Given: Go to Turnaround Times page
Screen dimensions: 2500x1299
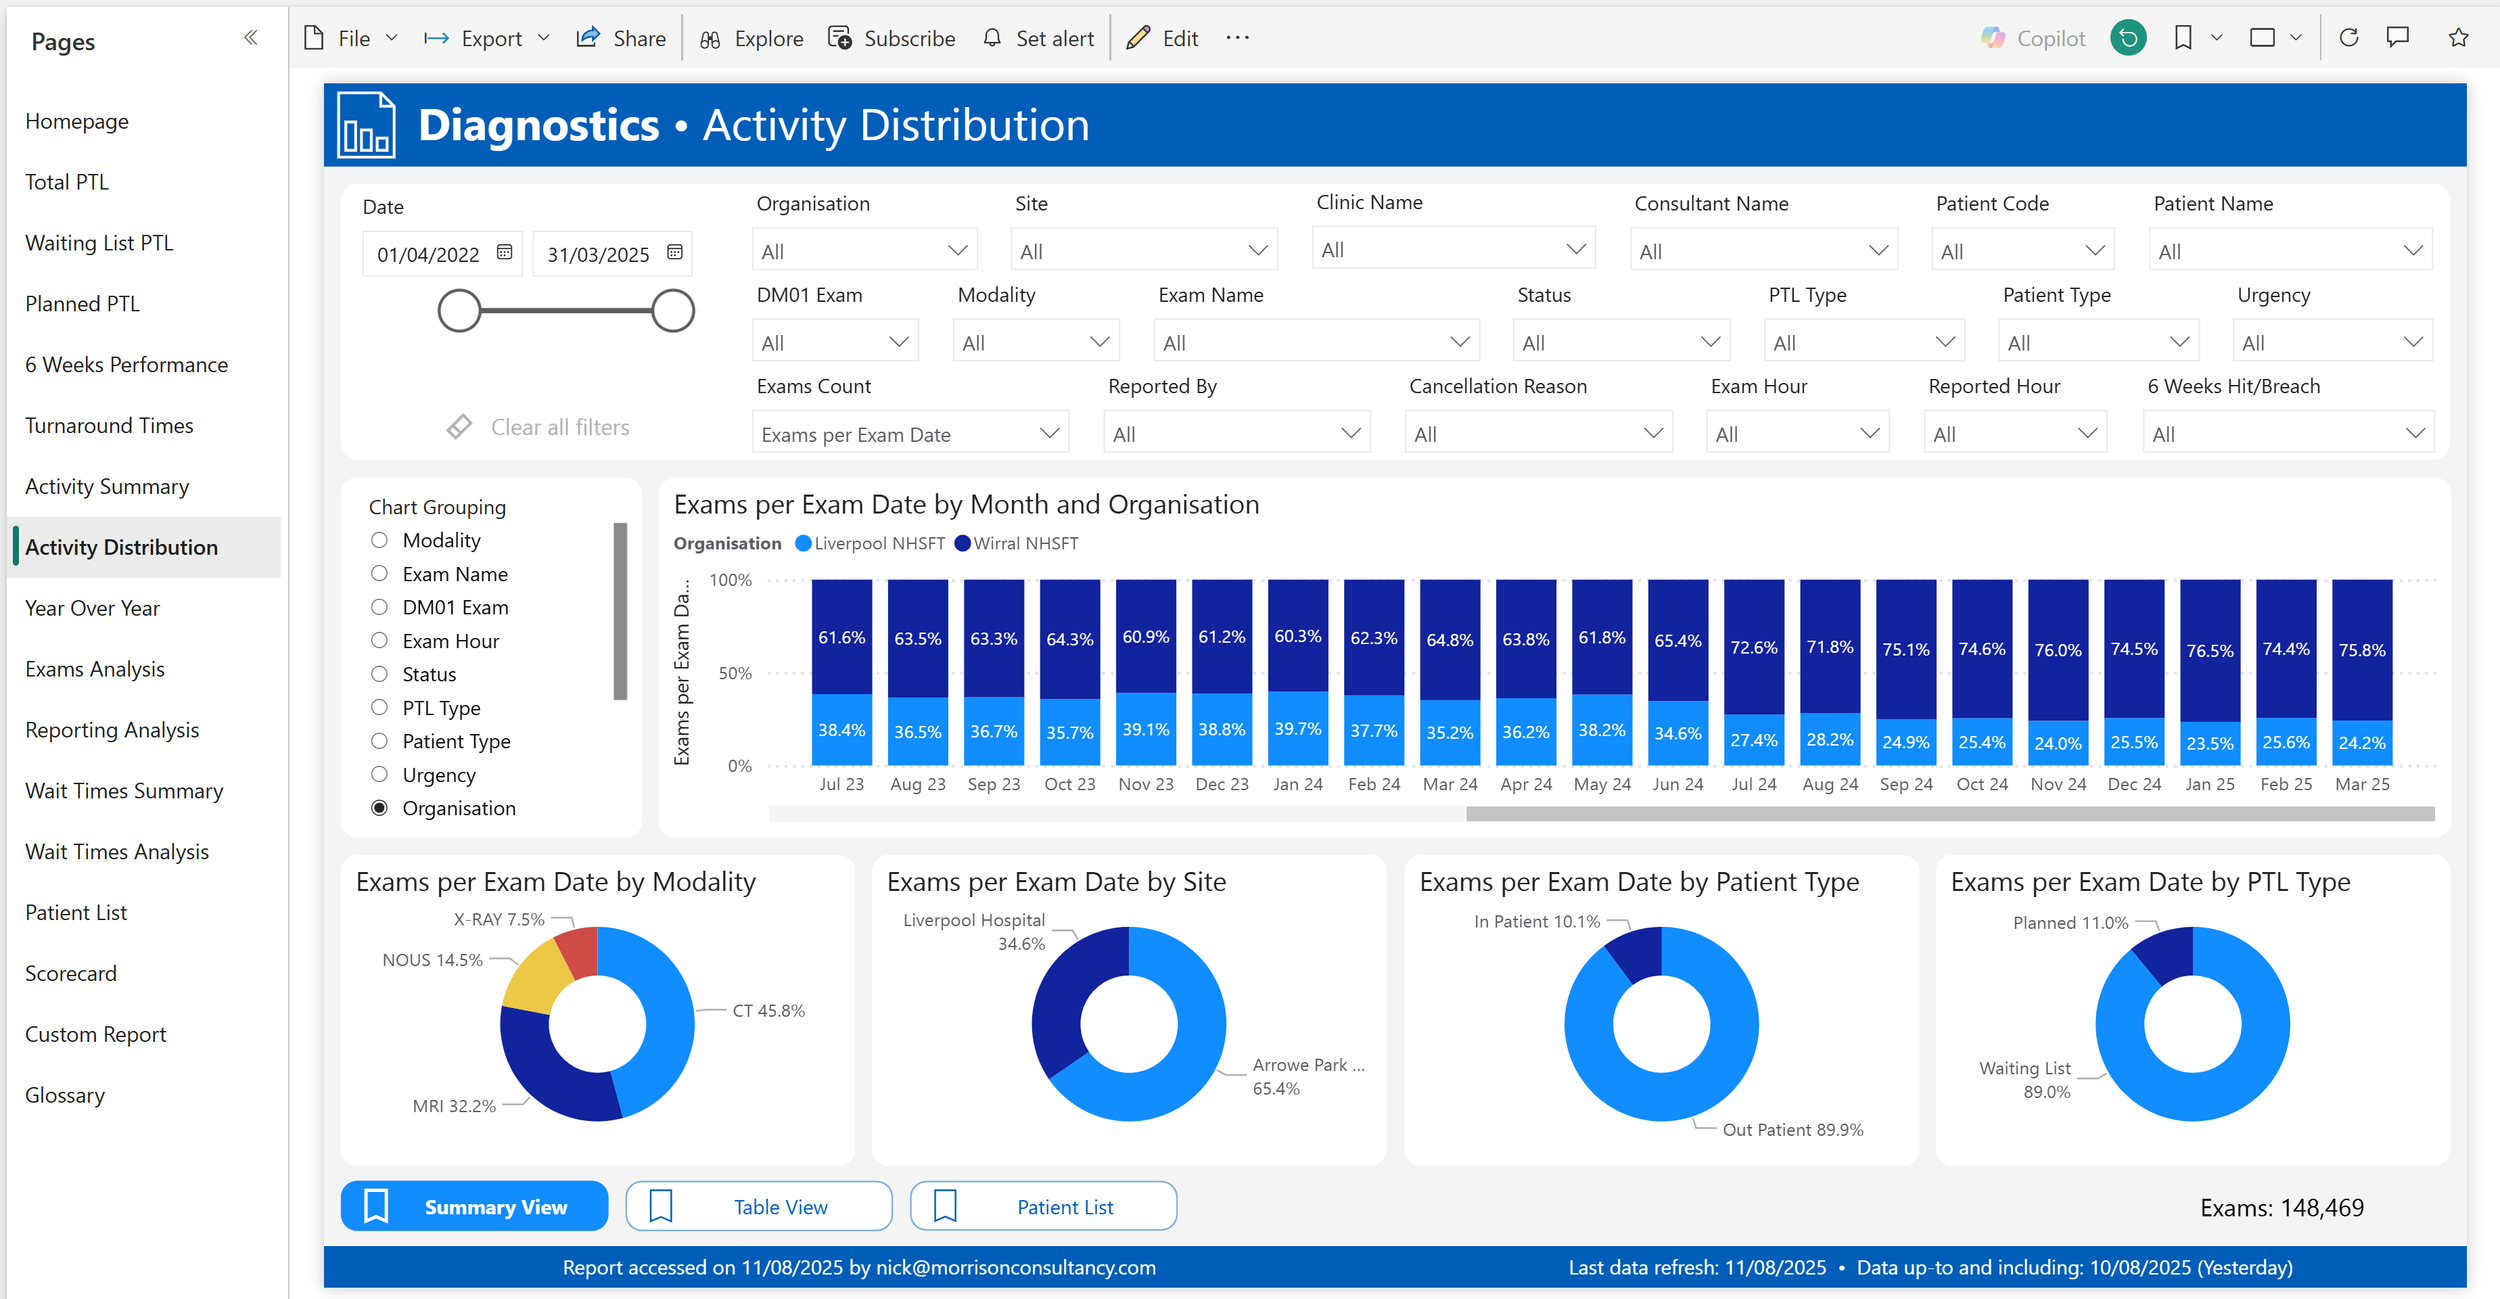Looking at the screenshot, I should (109, 425).
